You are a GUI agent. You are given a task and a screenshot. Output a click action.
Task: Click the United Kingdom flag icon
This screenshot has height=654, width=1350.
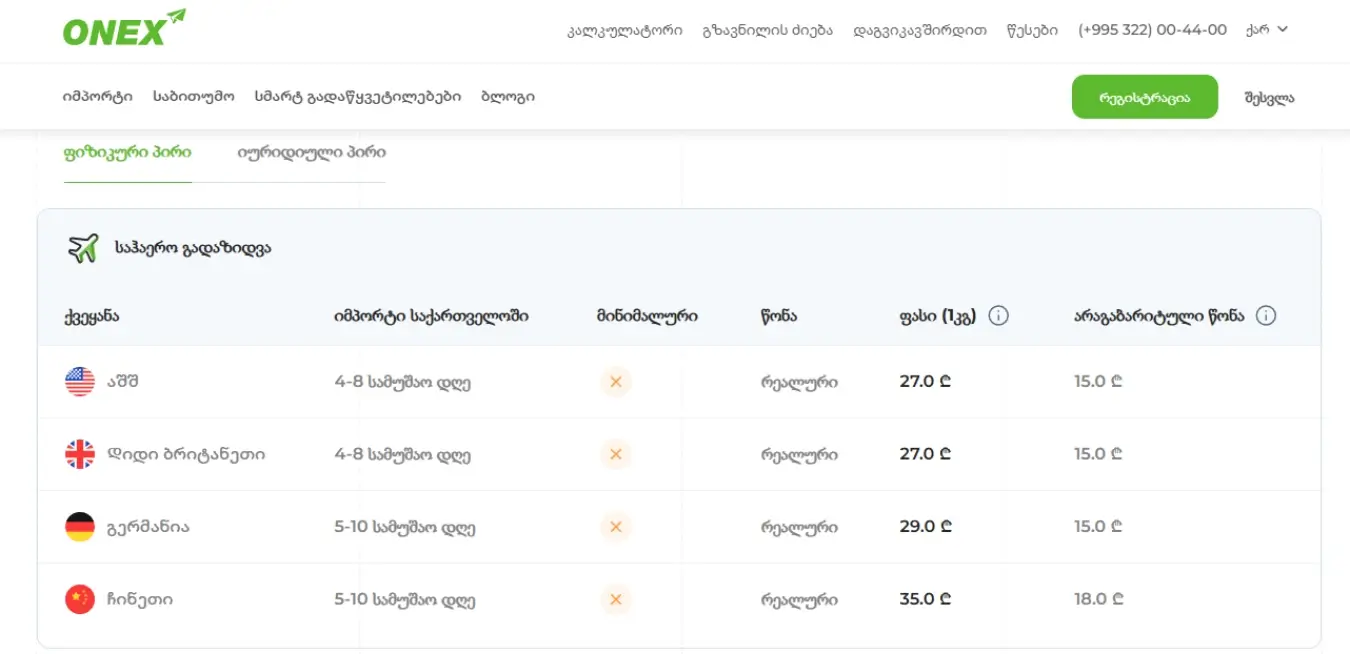click(80, 454)
